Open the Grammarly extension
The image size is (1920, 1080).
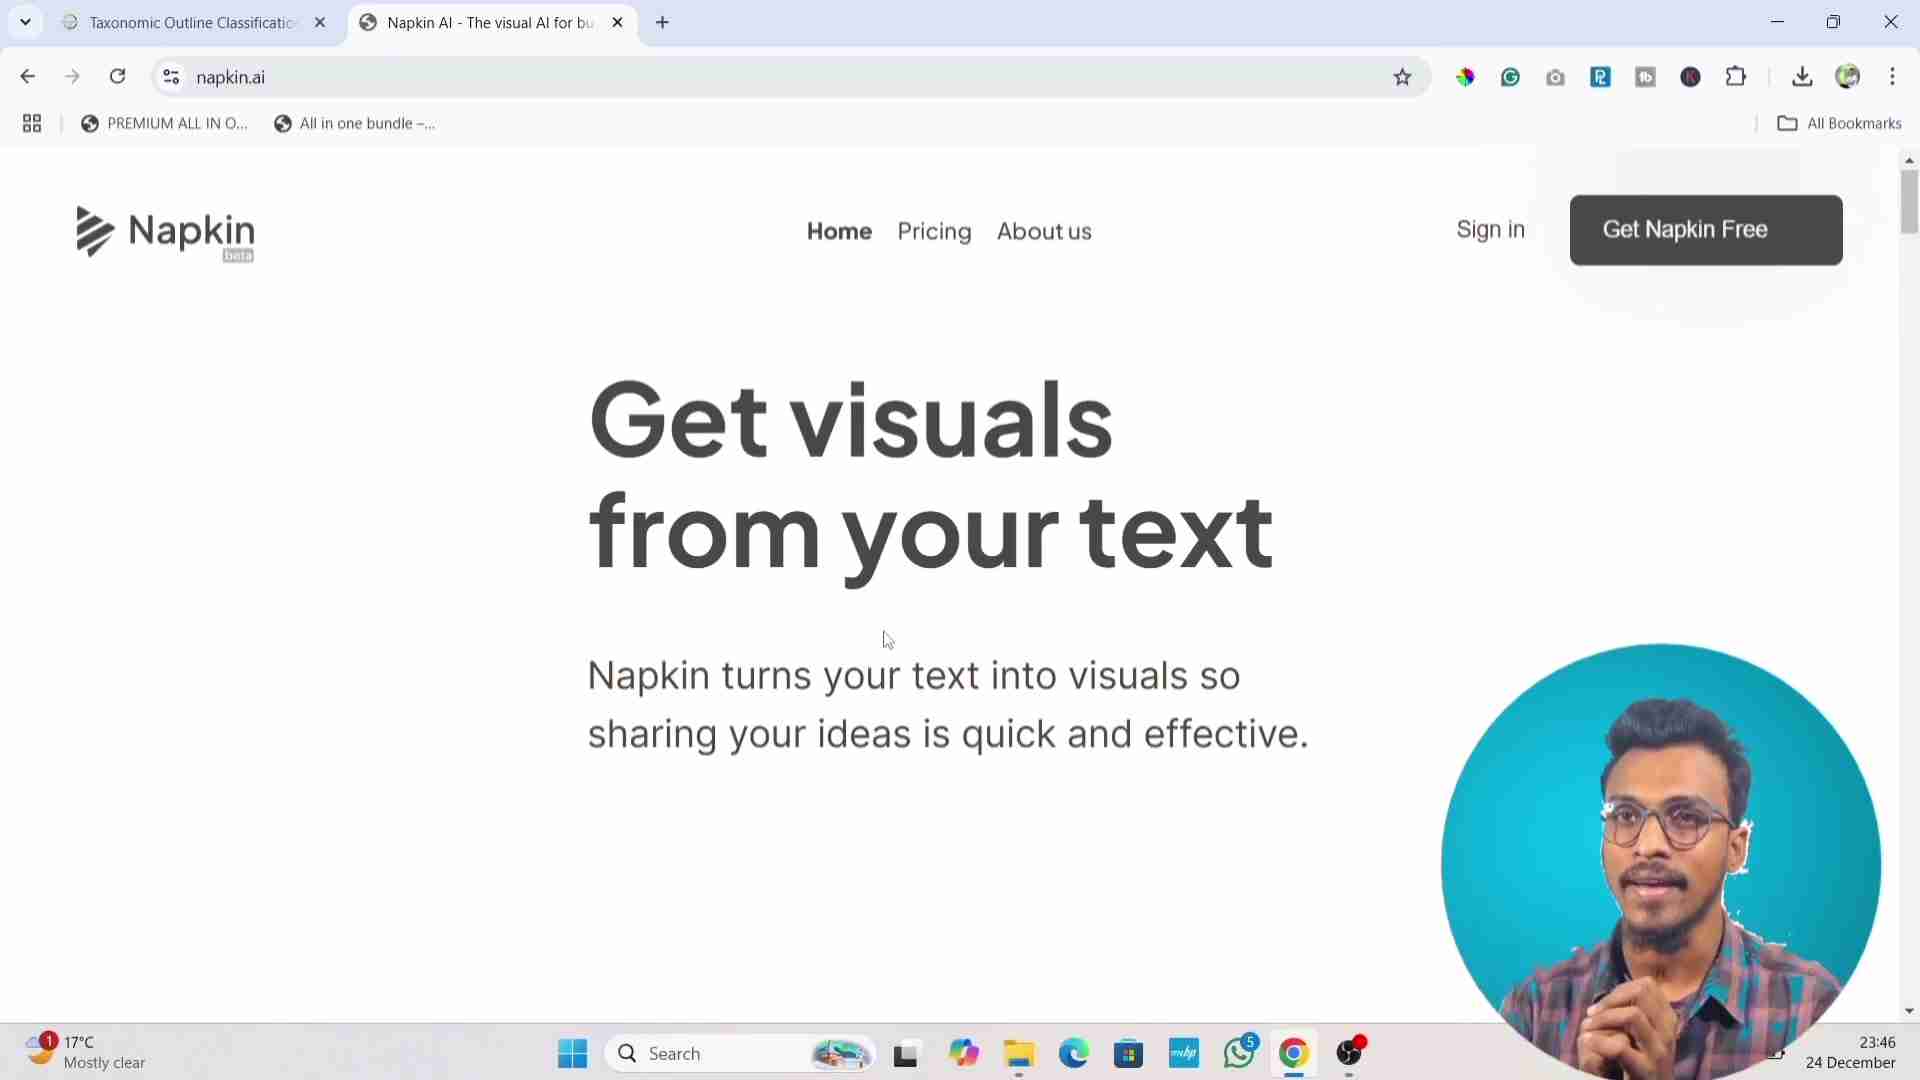pos(1510,77)
